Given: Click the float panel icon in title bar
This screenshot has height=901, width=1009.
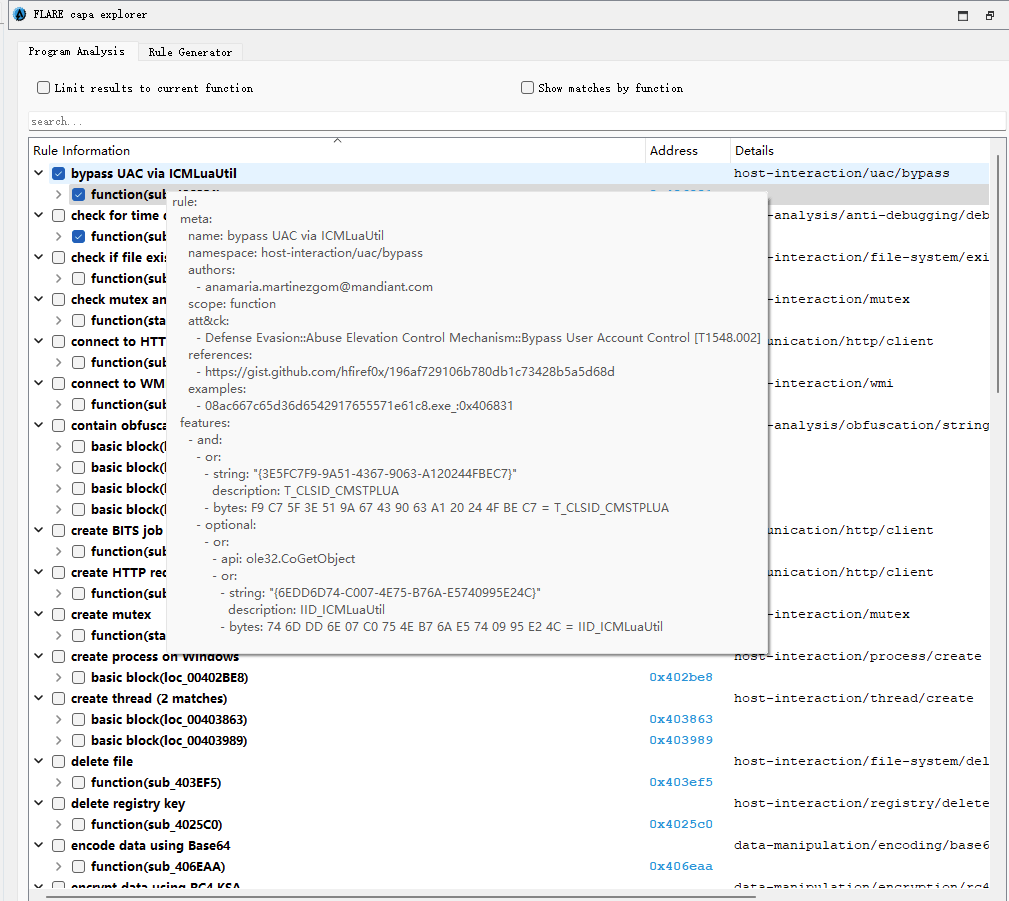Looking at the screenshot, I should pyautogui.click(x=989, y=15).
